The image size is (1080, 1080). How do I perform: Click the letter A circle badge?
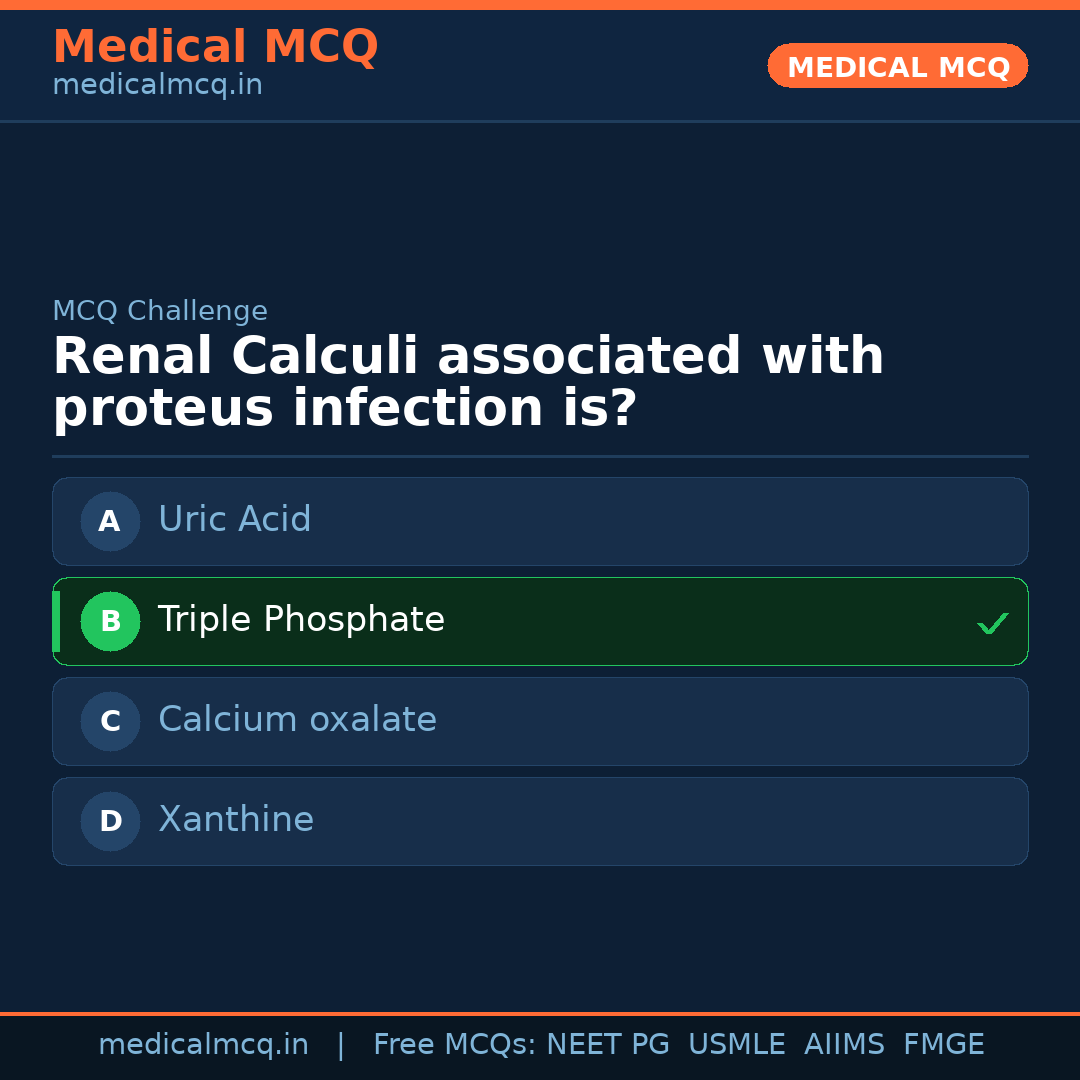click(x=110, y=521)
